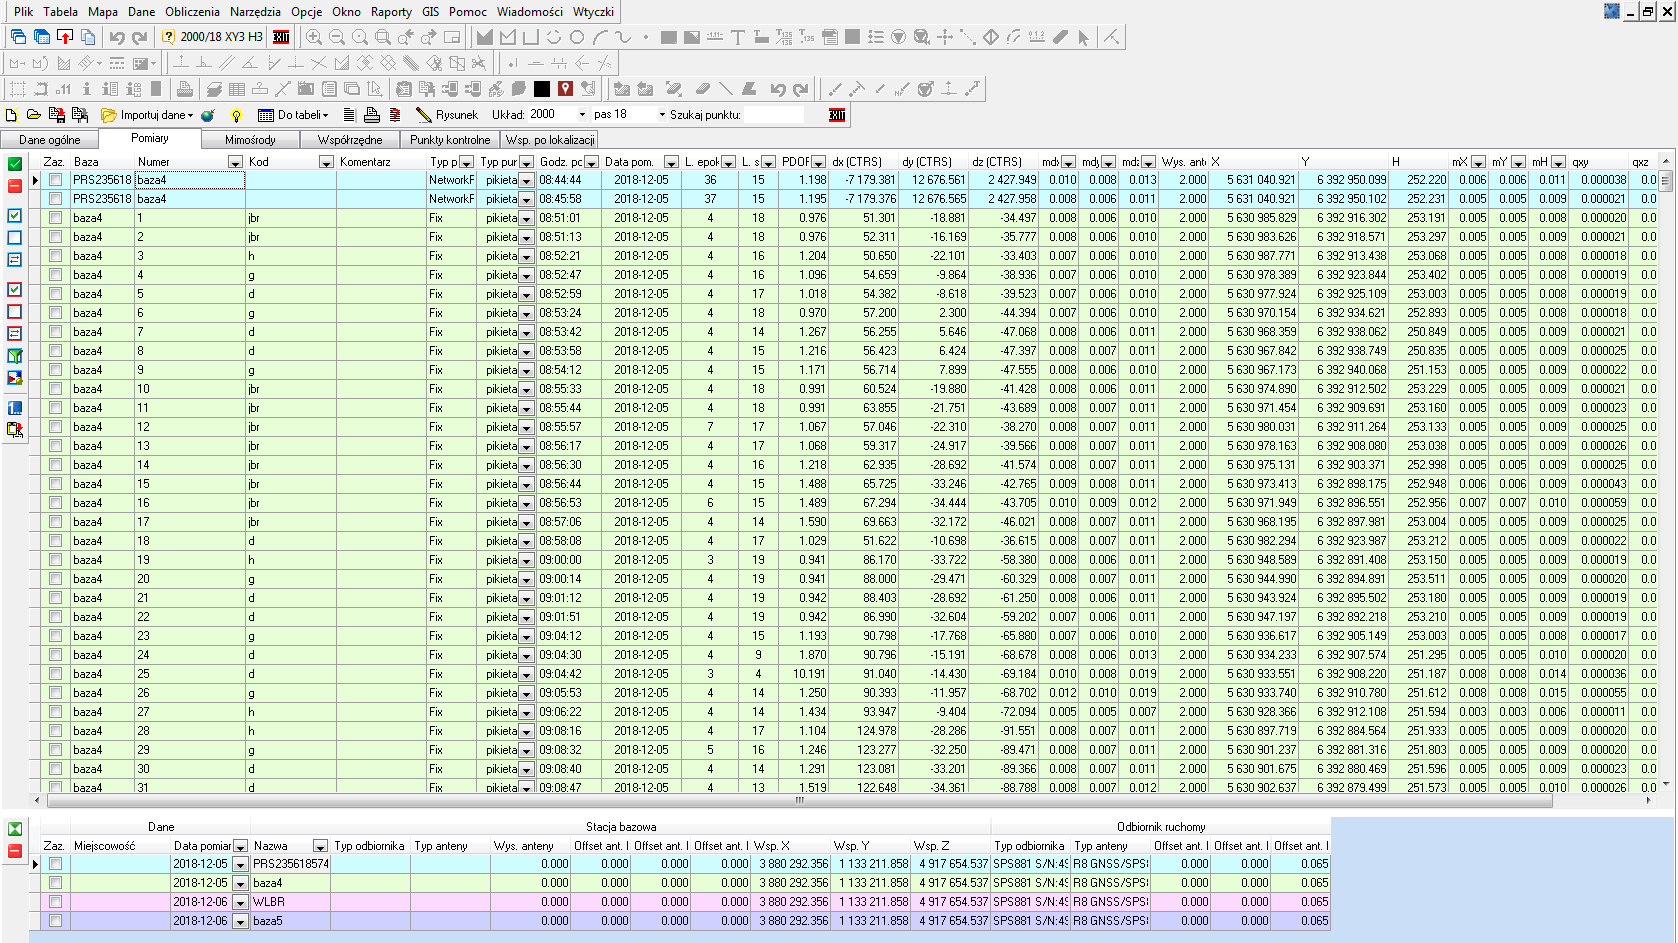
Task: Click the Szukaj punktu search field
Action: 773,115
